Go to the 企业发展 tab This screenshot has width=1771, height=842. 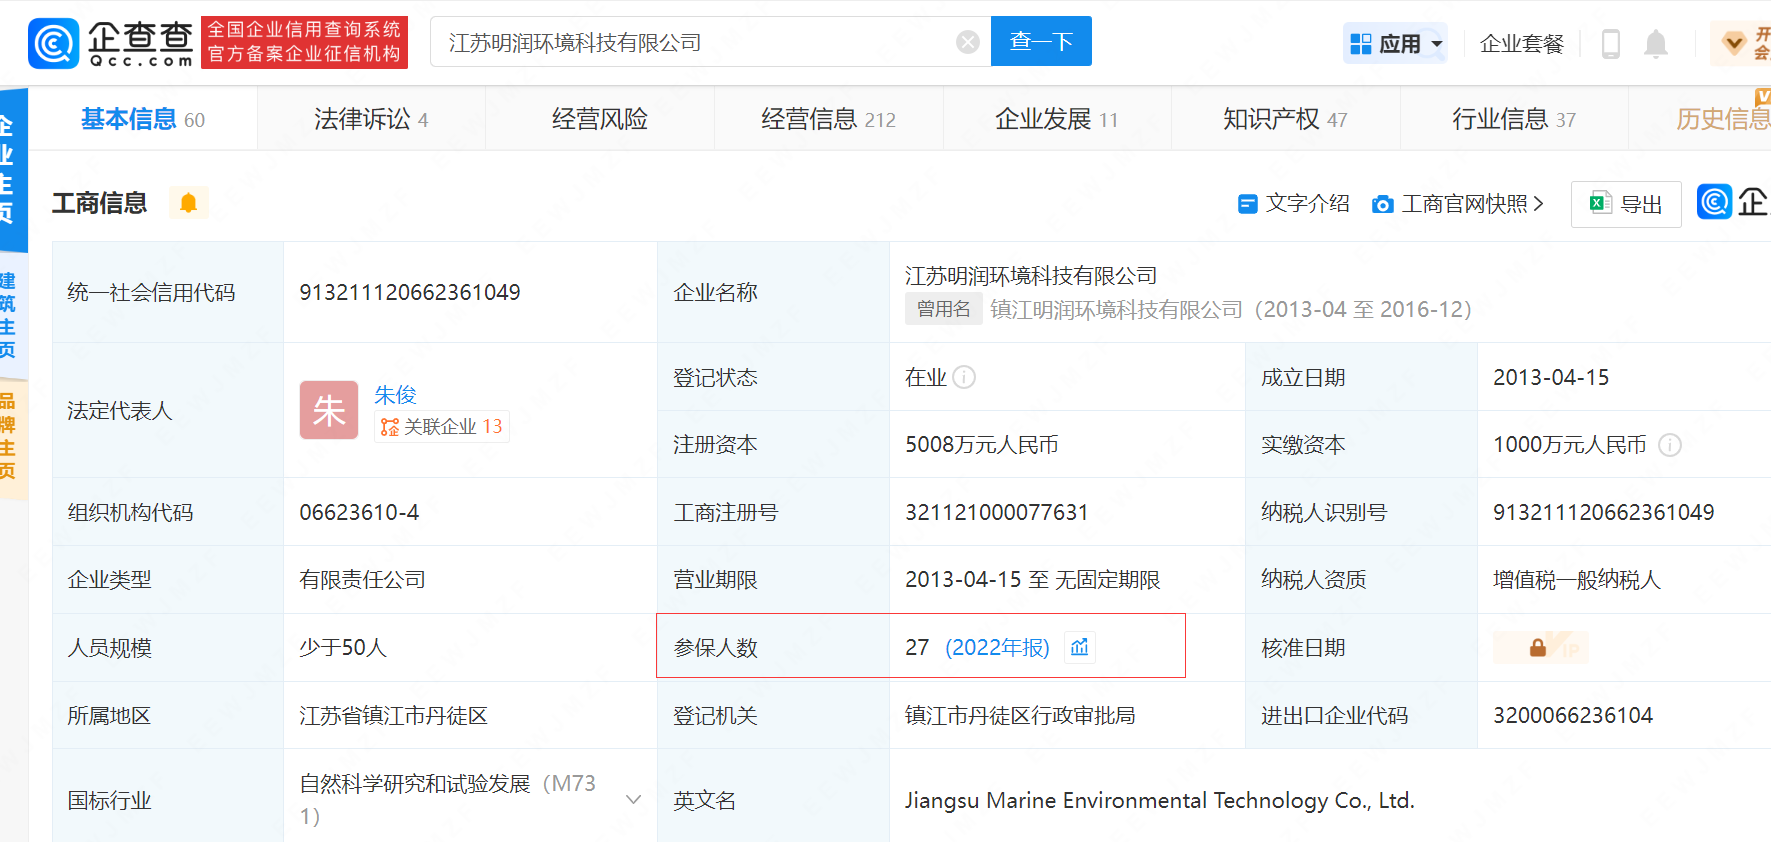[1056, 119]
